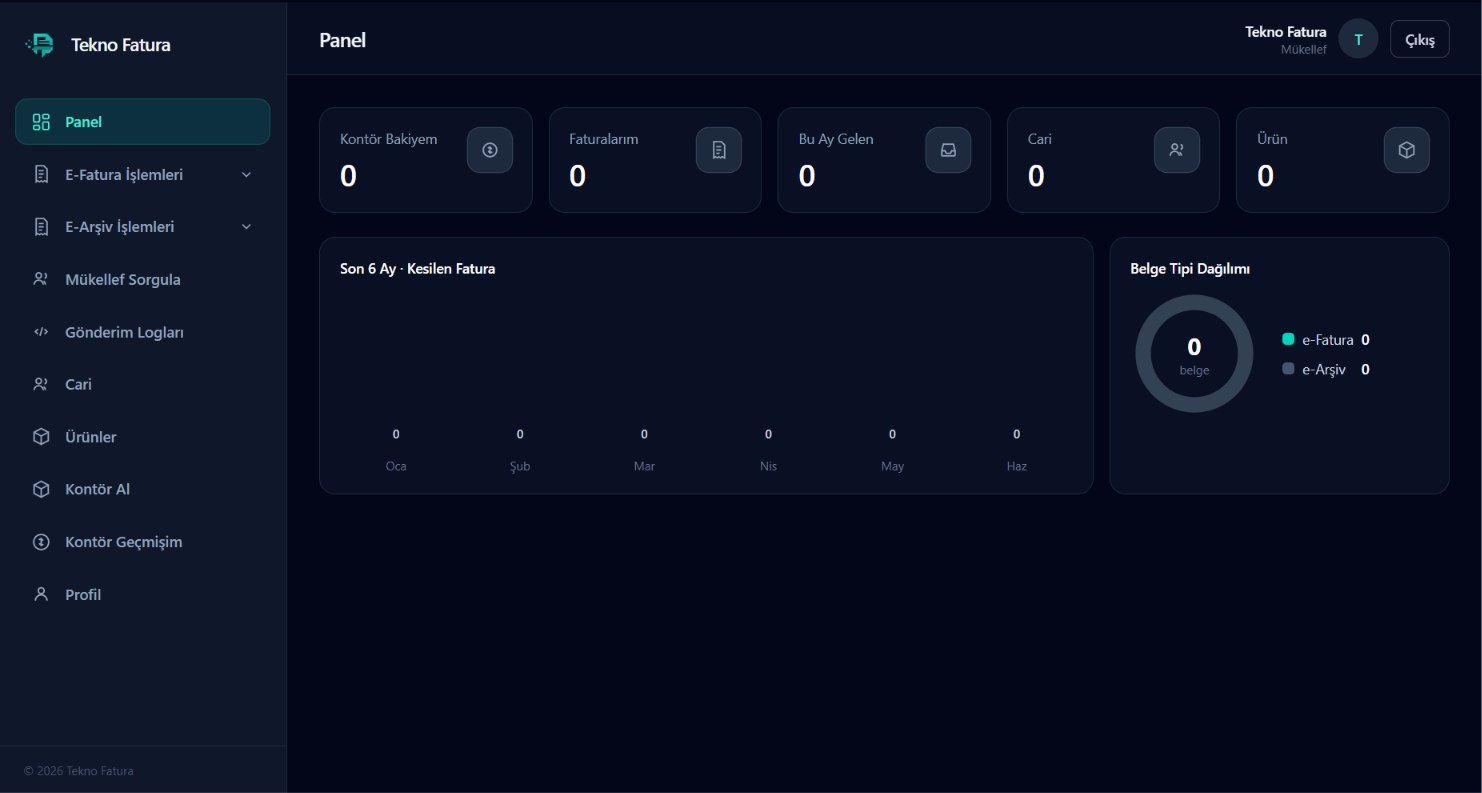Click the Panel grid icon in sidebar
This screenshot has height=793, width=1482.
41,122
